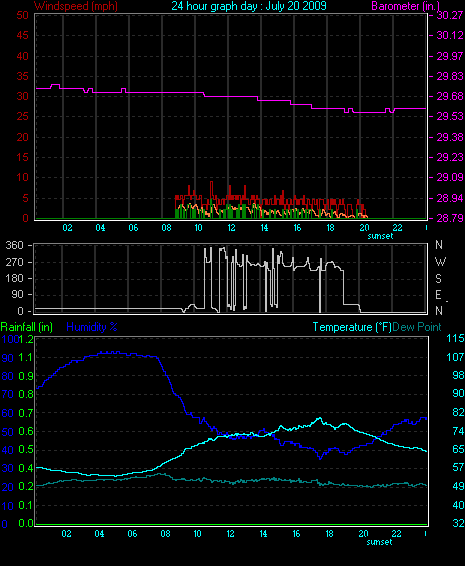
Task: Select the 57 temperature axis value
Action: pyautogui.click(x=458, y=468)
